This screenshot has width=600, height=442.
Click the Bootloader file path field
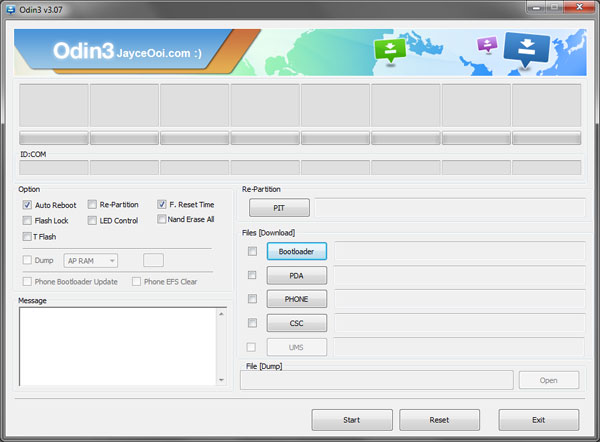coord(460,251)
